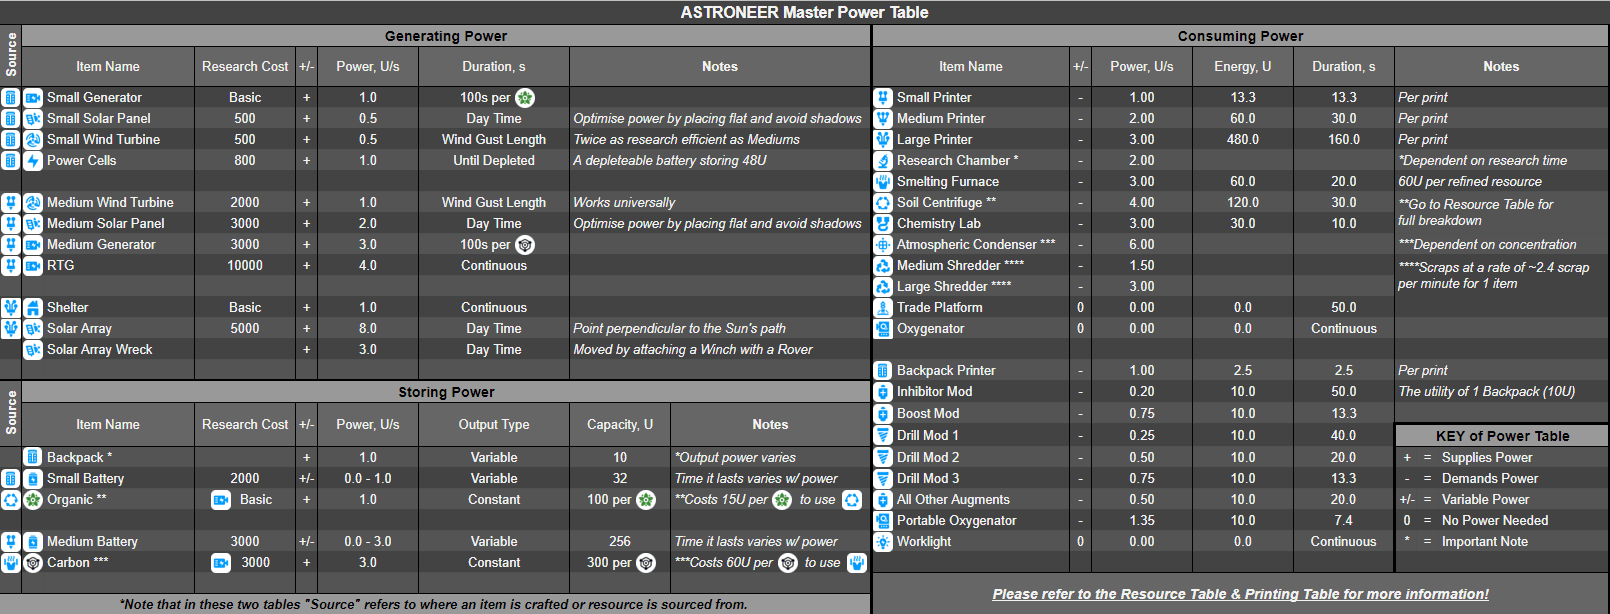Click the icon next to Oxygenator

click(883, 329)
